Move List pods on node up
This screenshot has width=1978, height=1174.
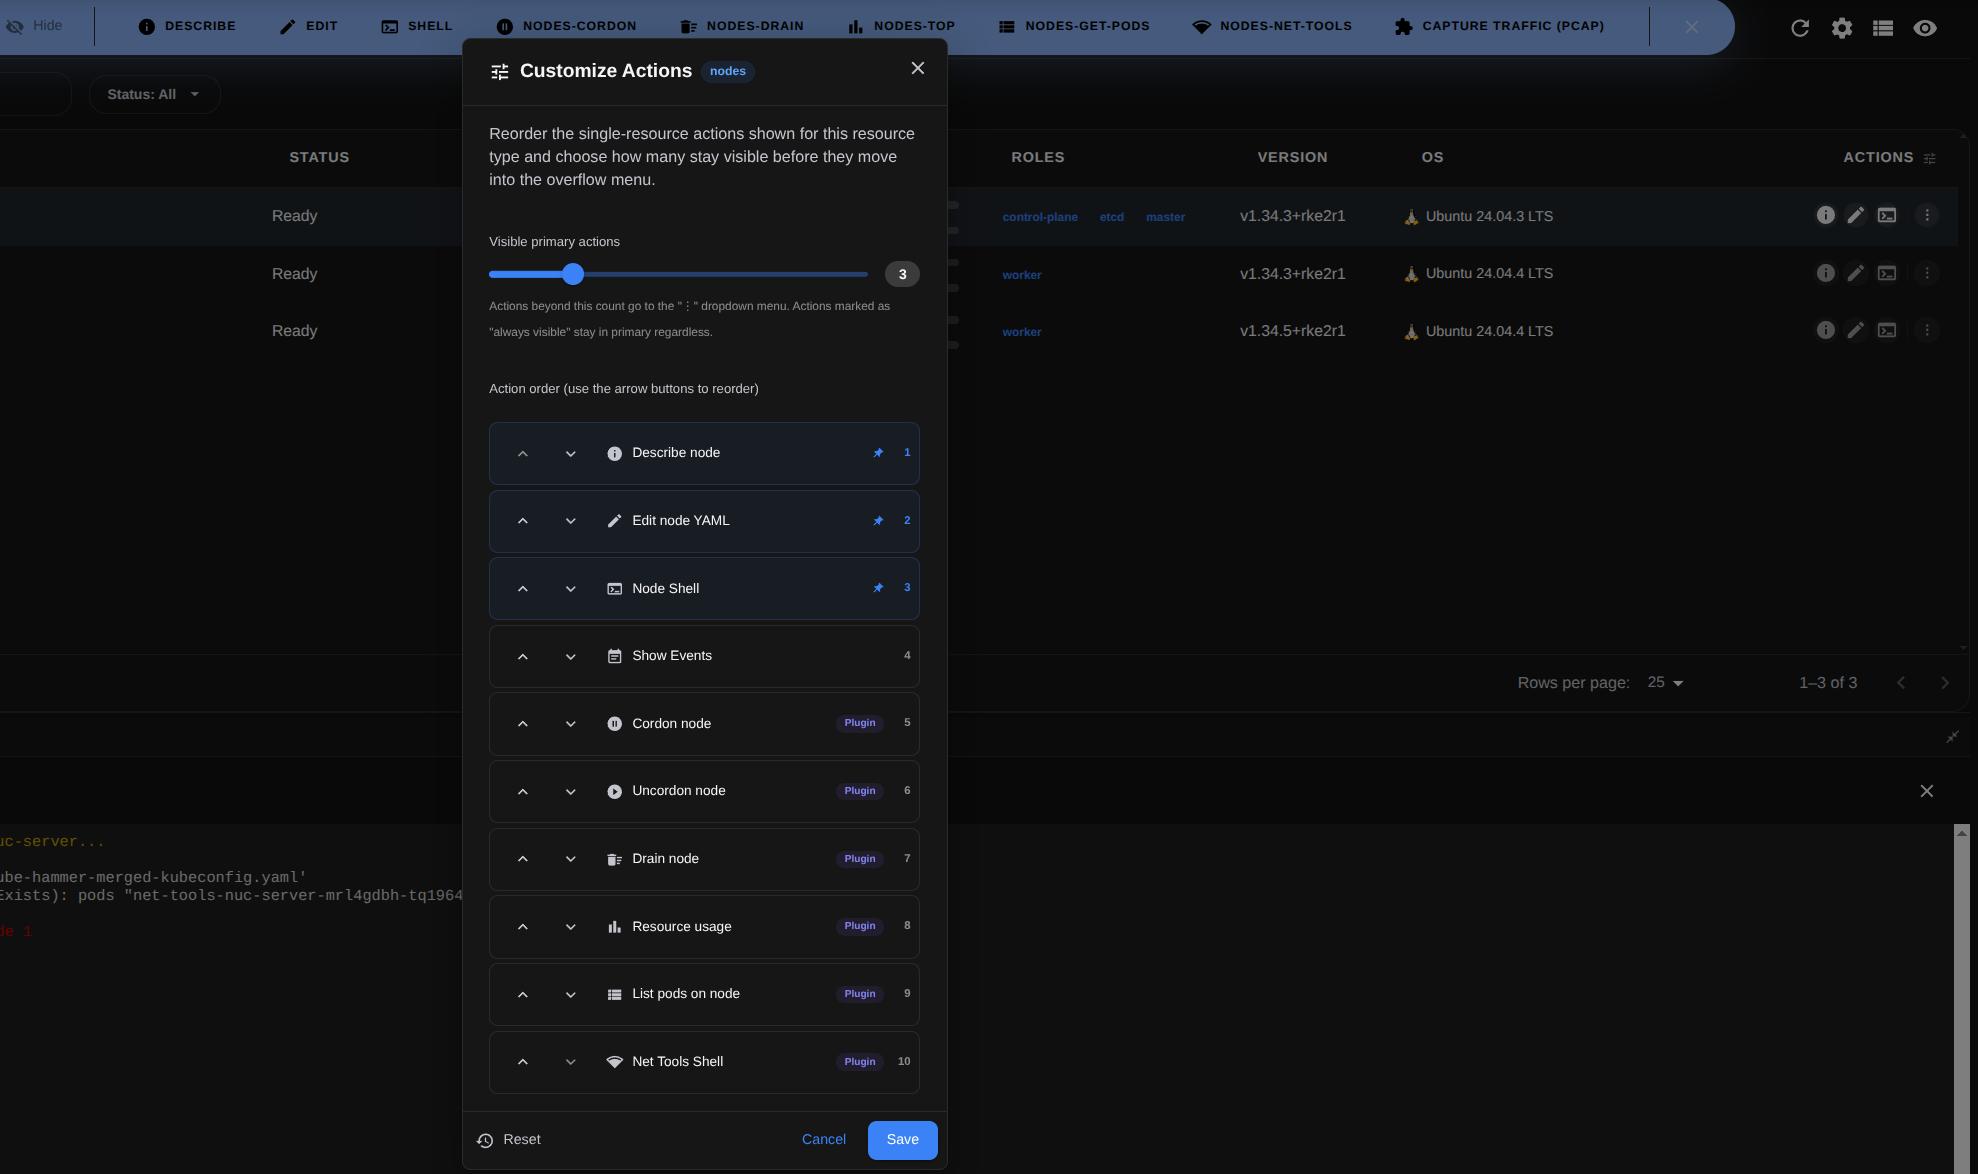point(522,995)
